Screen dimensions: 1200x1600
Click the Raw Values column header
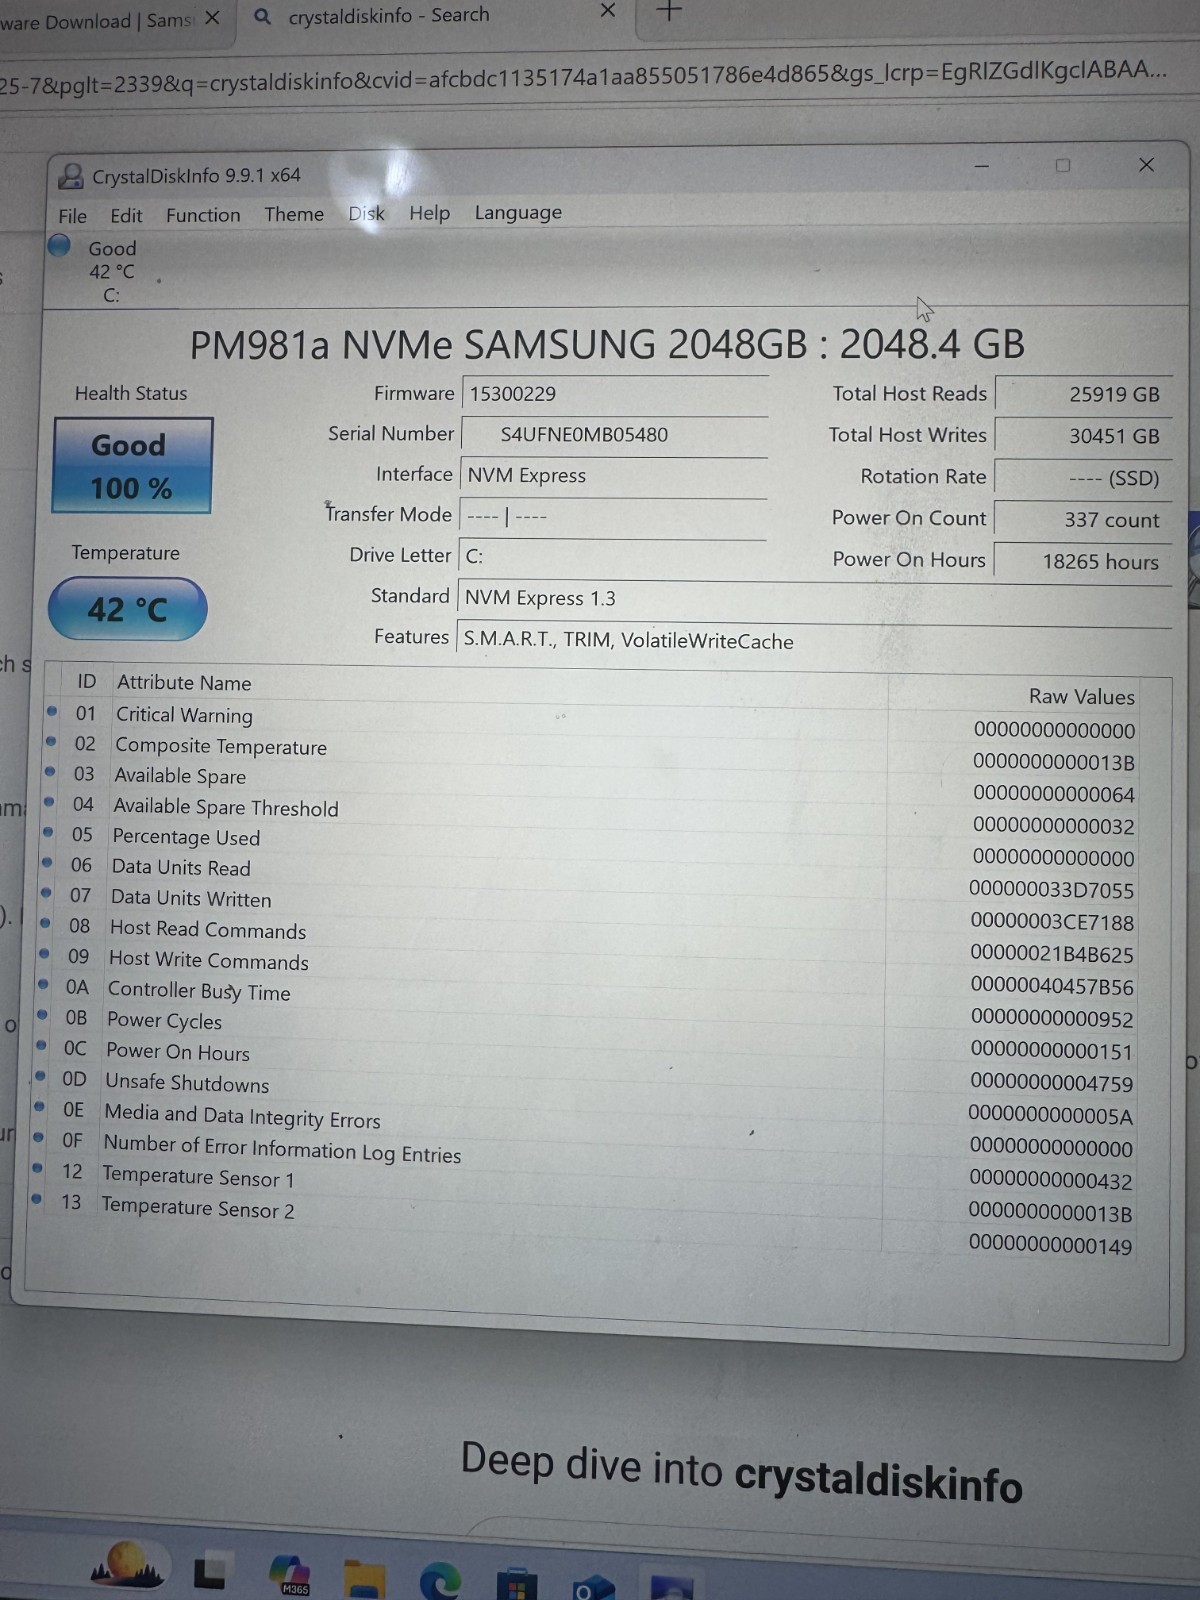coord(1082,697)
